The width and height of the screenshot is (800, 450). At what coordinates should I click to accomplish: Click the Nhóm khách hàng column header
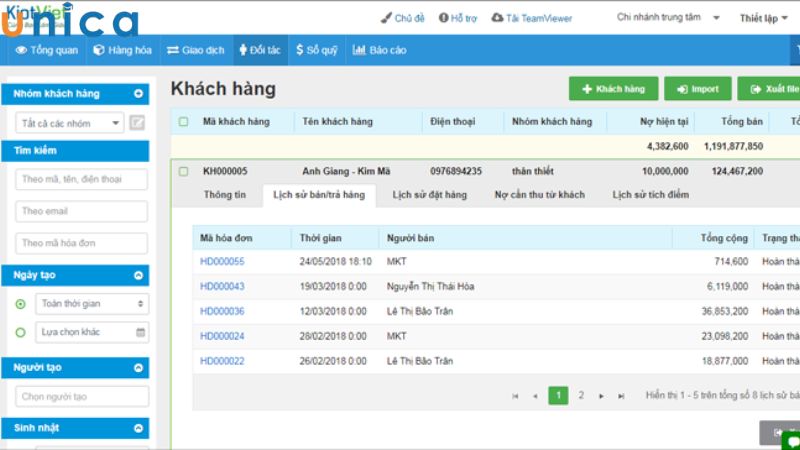552,121
